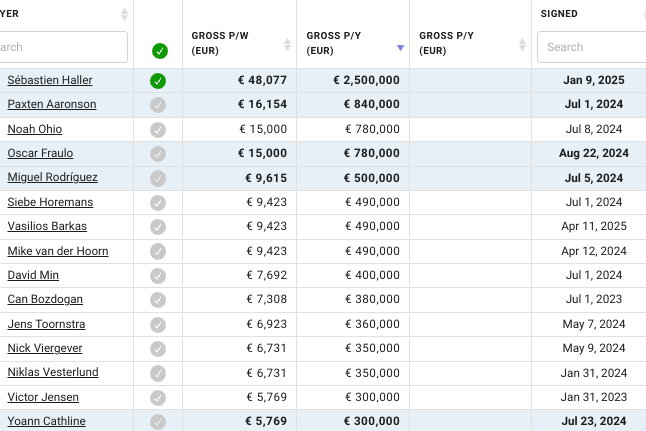
Task: Toggle the verified status for Miguel Rodríguez
Action: point(158,178)
